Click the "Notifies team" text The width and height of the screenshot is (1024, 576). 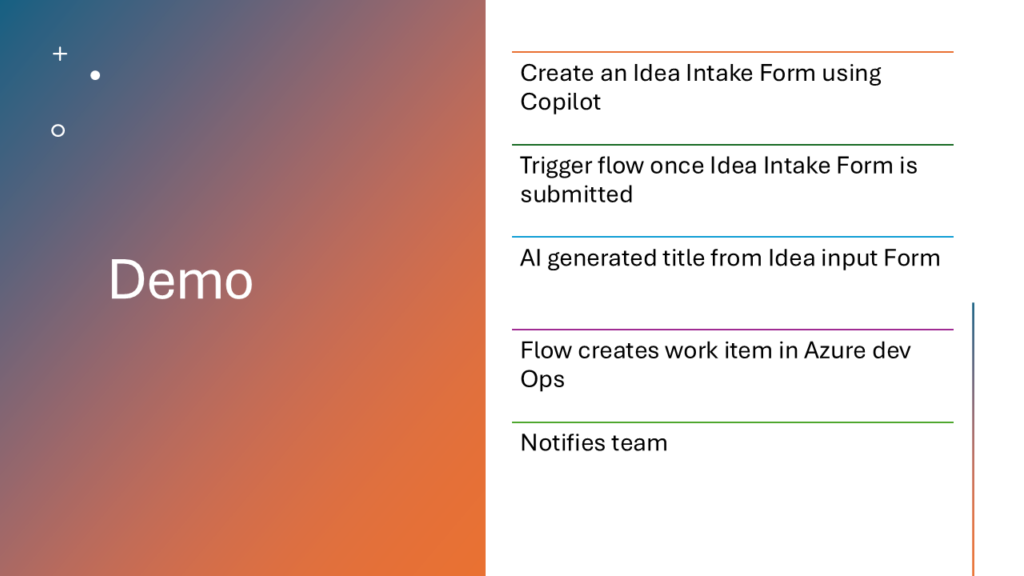(593, 442)
